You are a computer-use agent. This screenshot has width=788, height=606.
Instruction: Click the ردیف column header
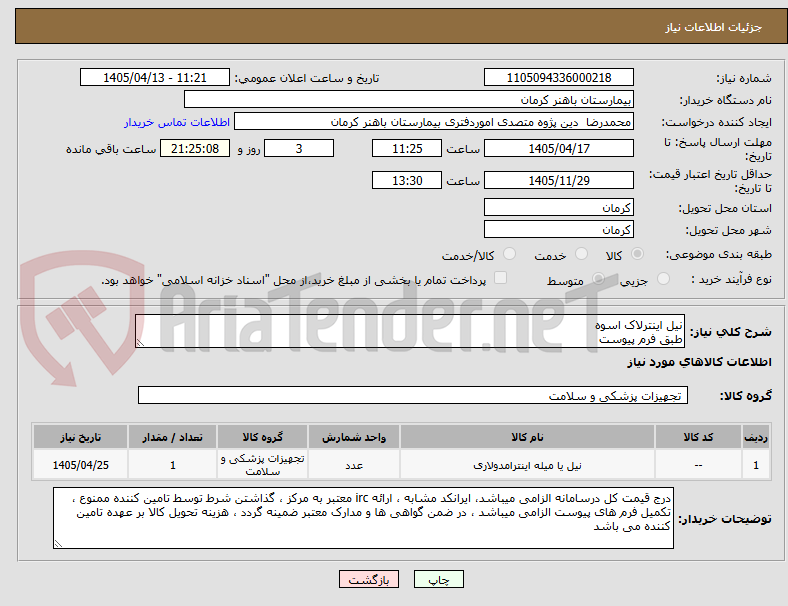(x=755, y=437)
